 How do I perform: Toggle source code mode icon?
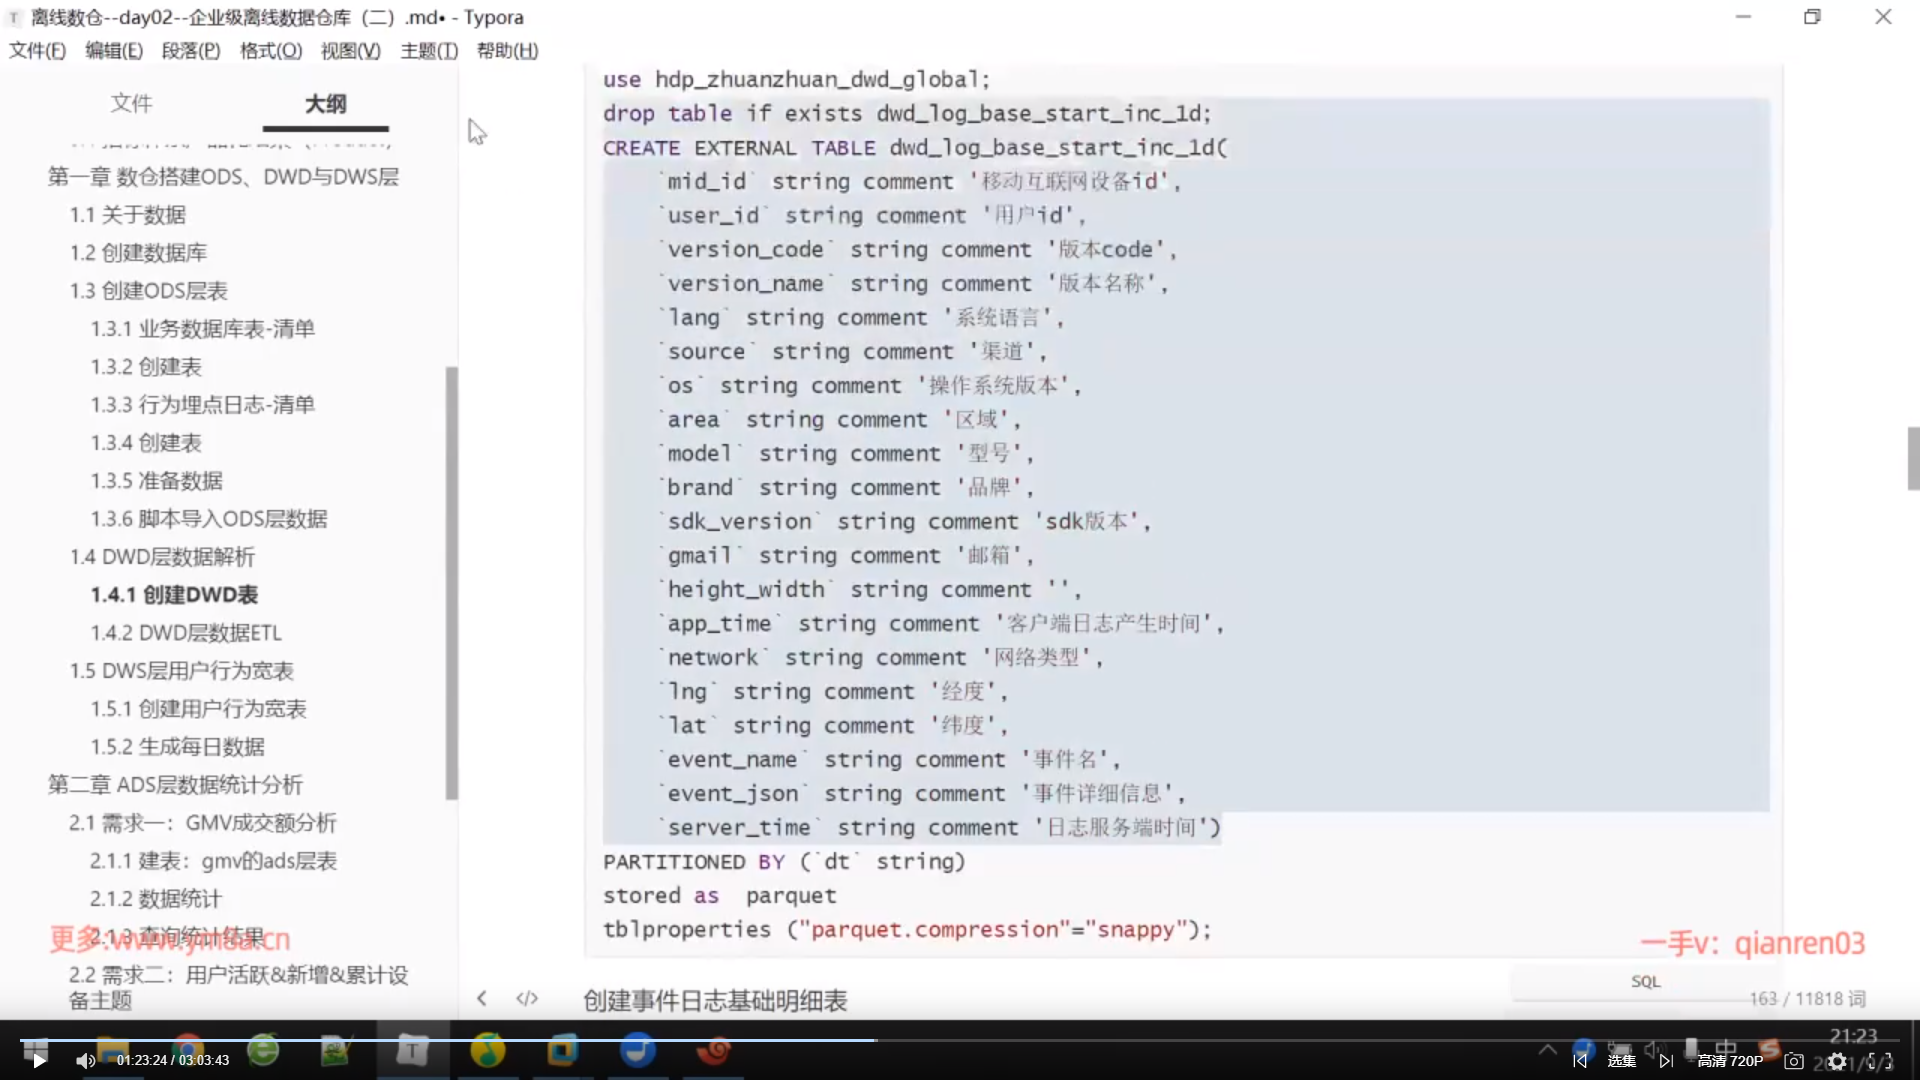tap(527, 998)
